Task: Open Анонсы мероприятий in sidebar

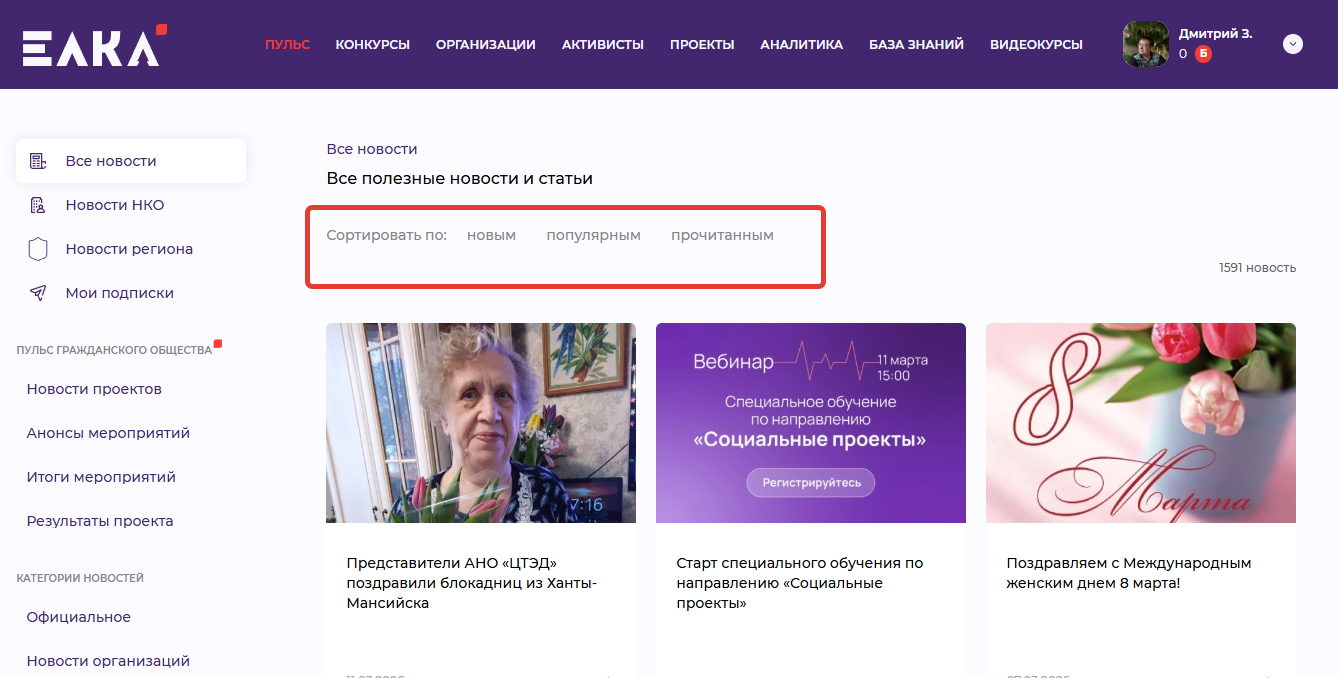Action: (108, 433)
